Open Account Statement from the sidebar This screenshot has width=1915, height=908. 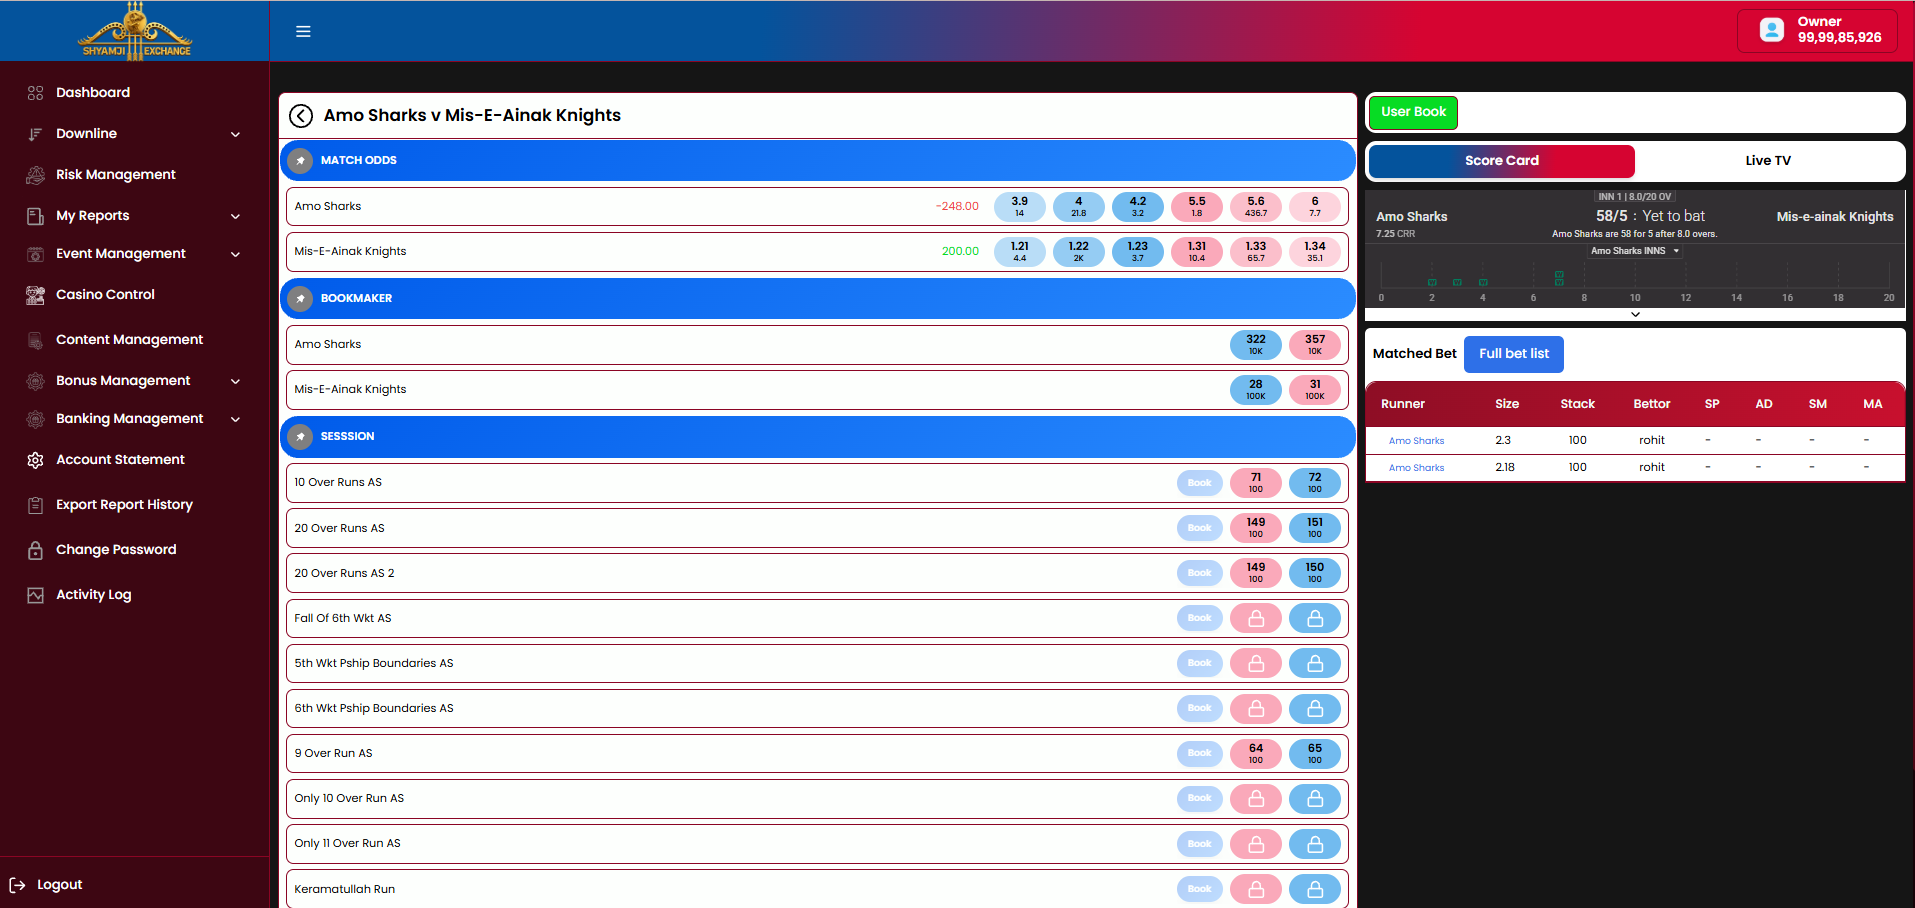(x=120, y=460)
